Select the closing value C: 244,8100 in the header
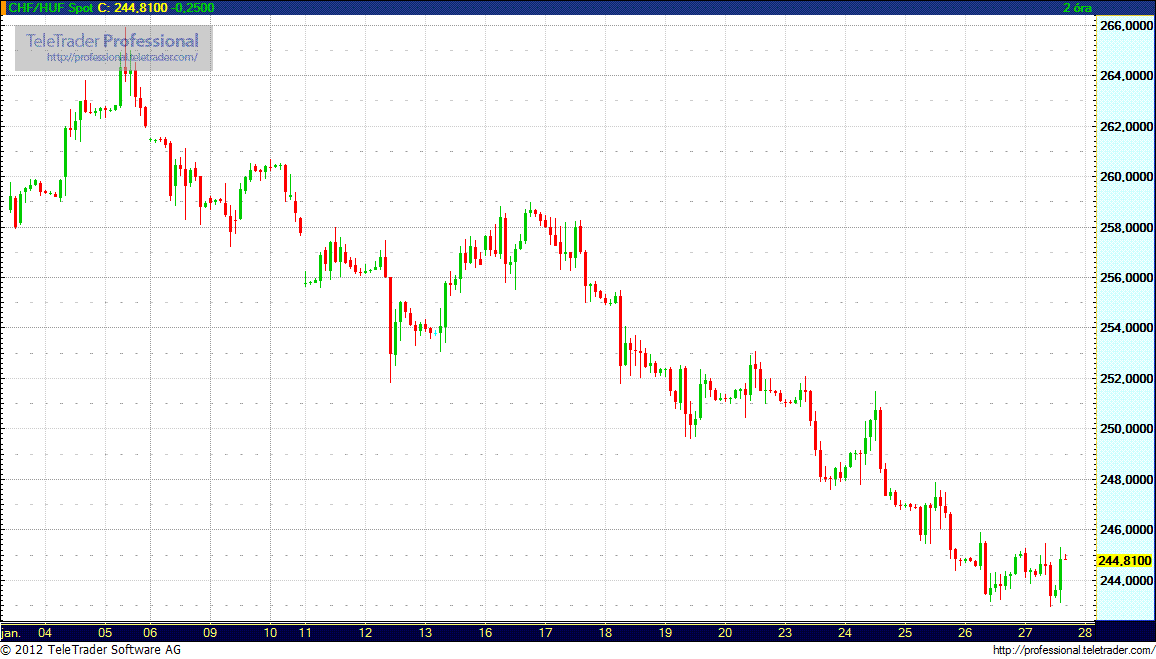The image size is (1156, 659). pos(131,7)
